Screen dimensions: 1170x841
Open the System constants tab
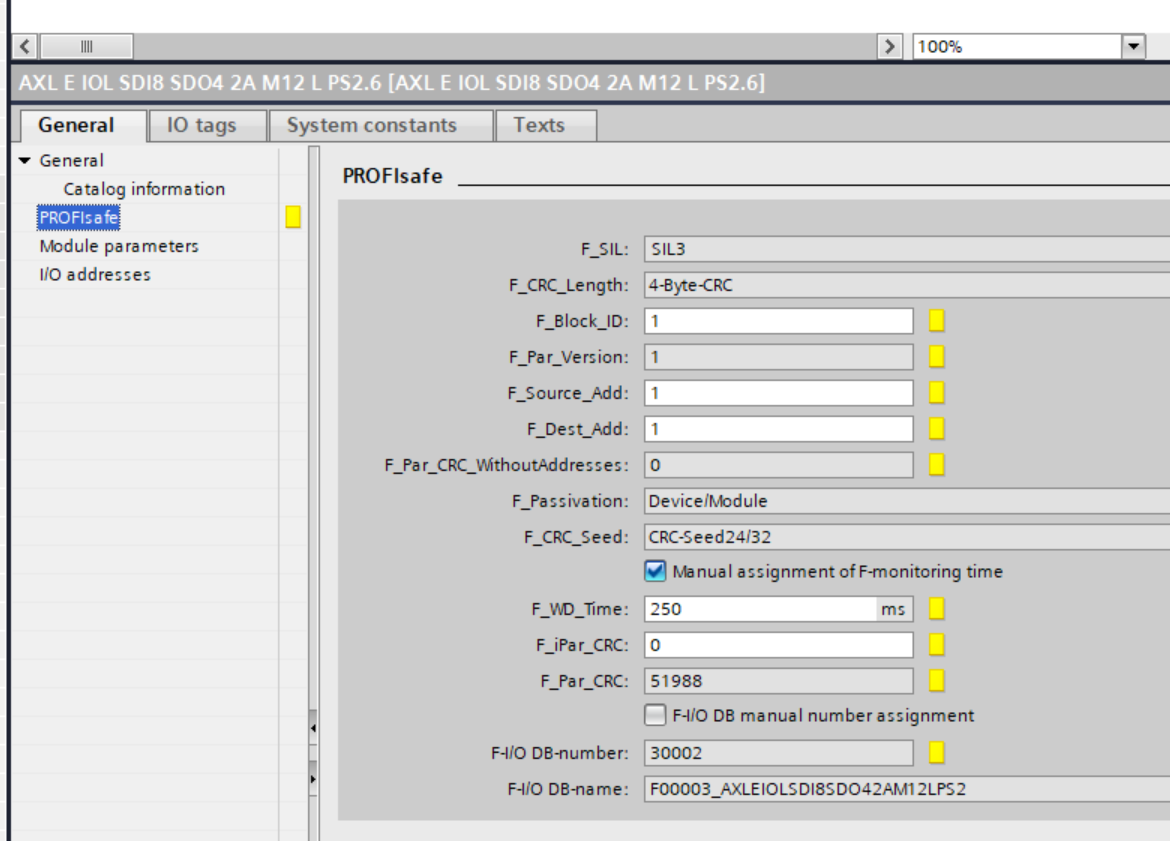tap(381, 125)
